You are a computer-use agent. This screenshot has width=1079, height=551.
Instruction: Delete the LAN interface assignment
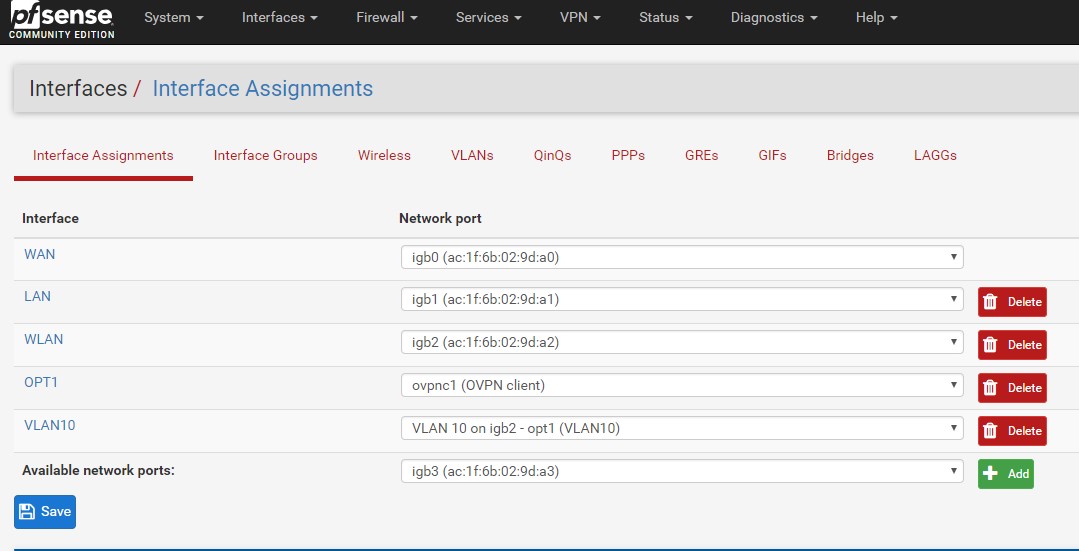click(1011, 302)
